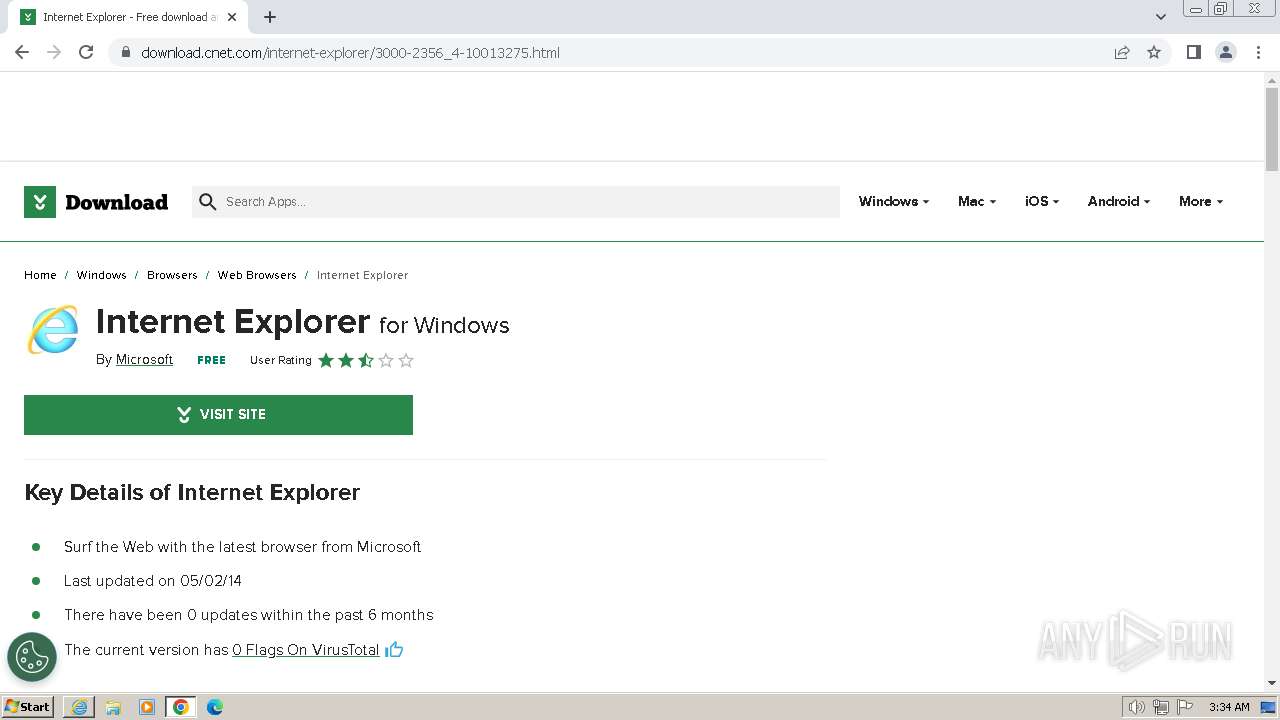Viewport: 1280px width, 720px height.
Task: Click the Internet Explorer app logo
Action: (x=53, y=330)
